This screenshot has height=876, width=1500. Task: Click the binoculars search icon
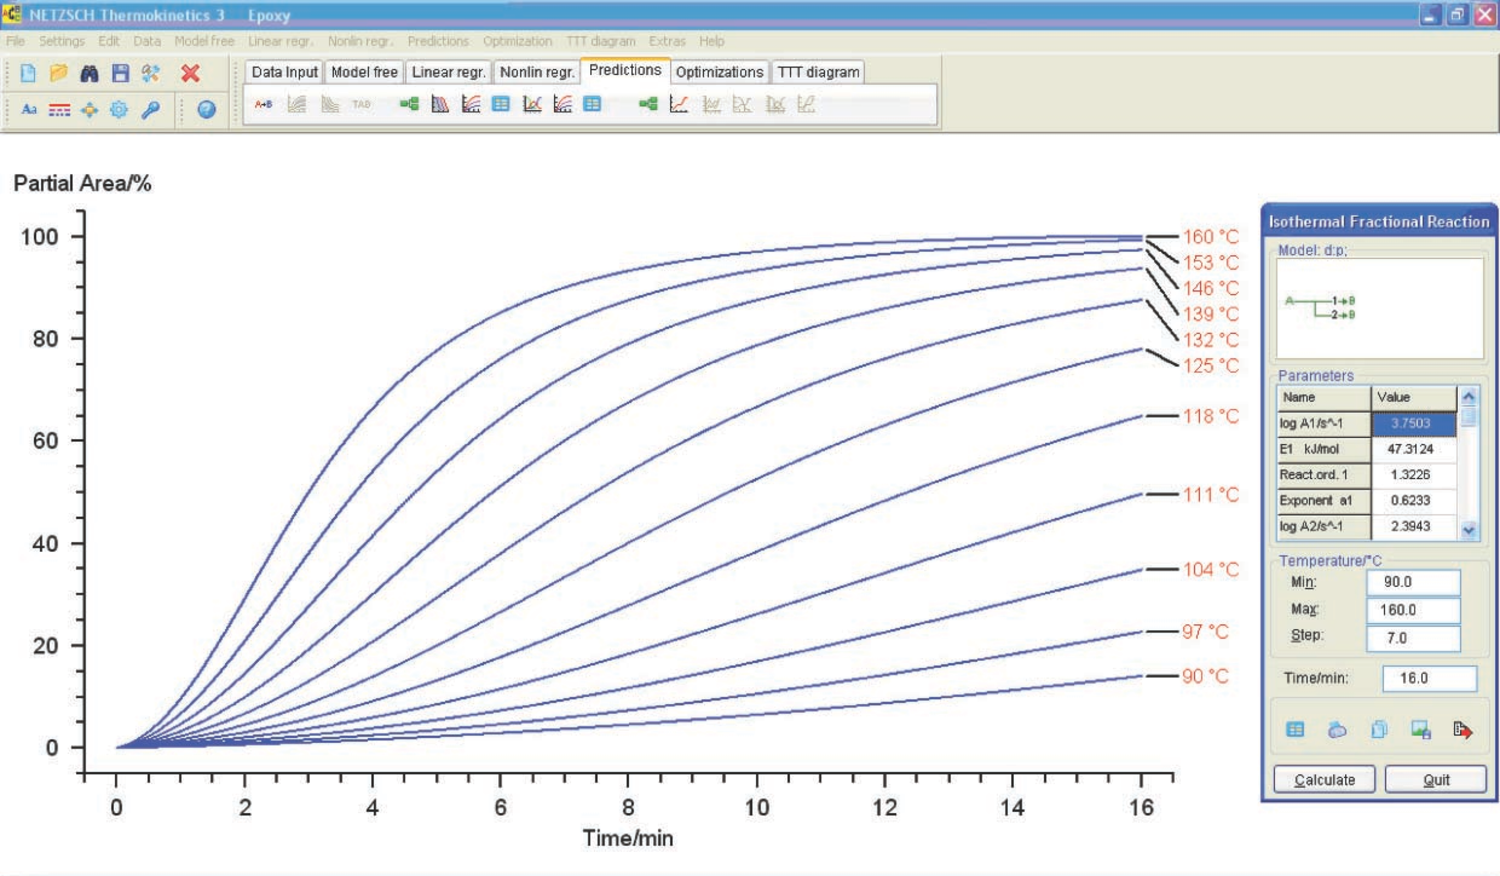tap(89, 73)
